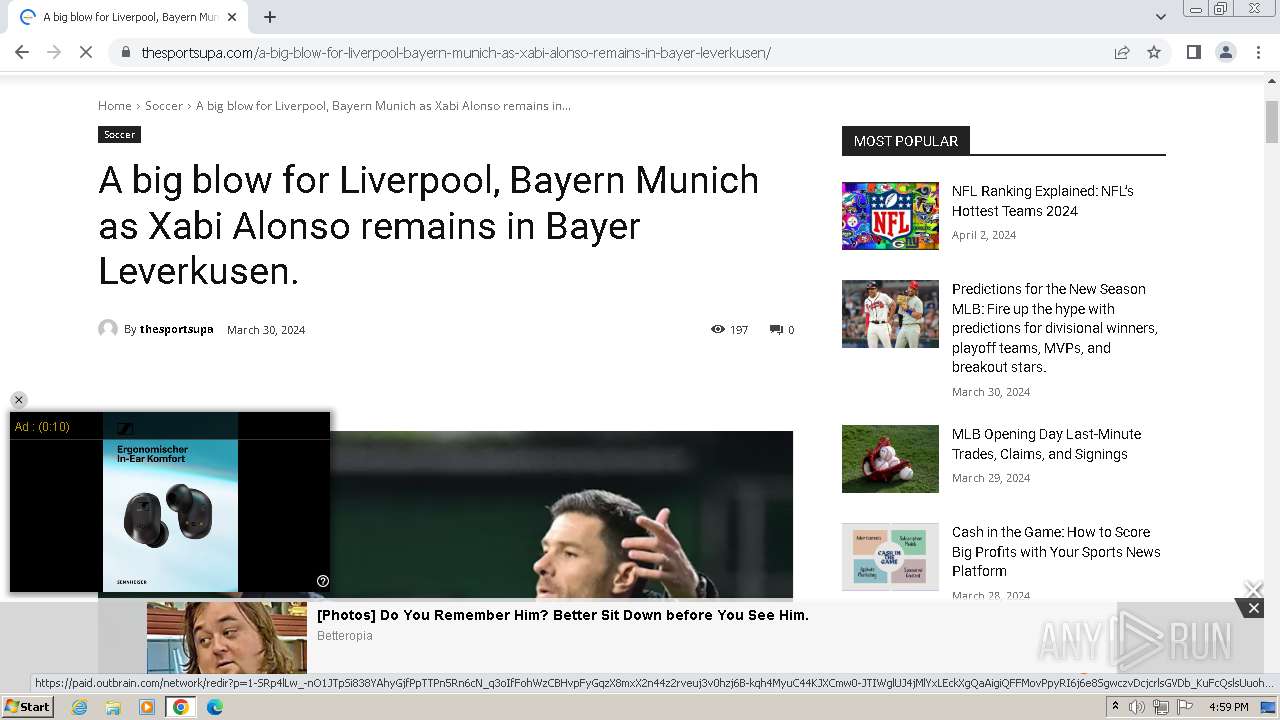Click the volume speaker tray icon

click(1137, 707)
